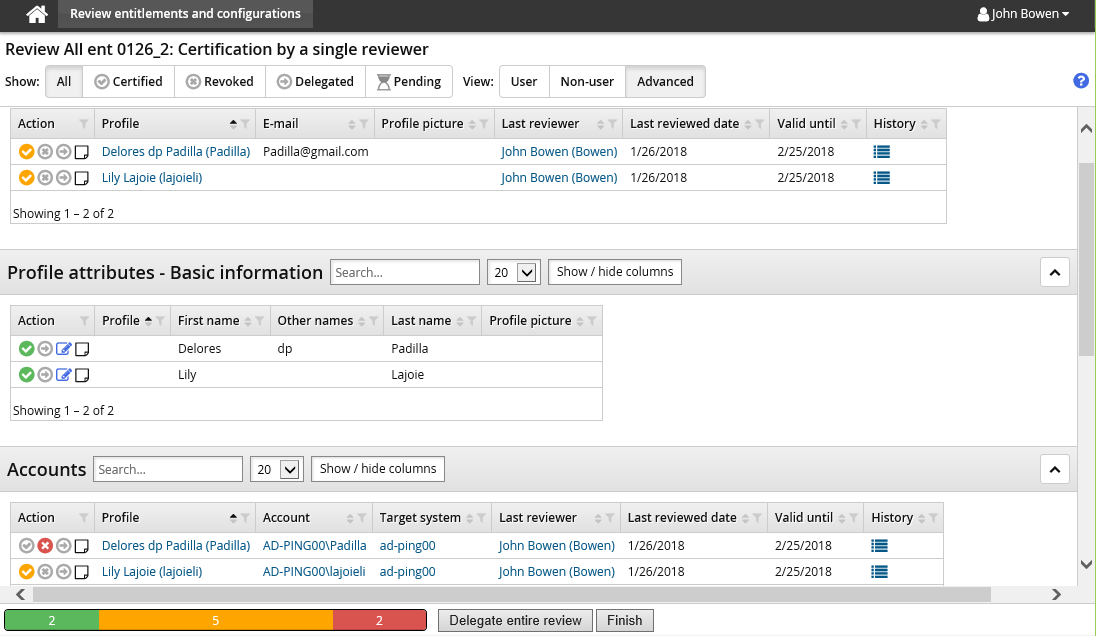Certify Delores dp Padilla in top table
The image size is (1096, 636).
click(x=26, y=152)
